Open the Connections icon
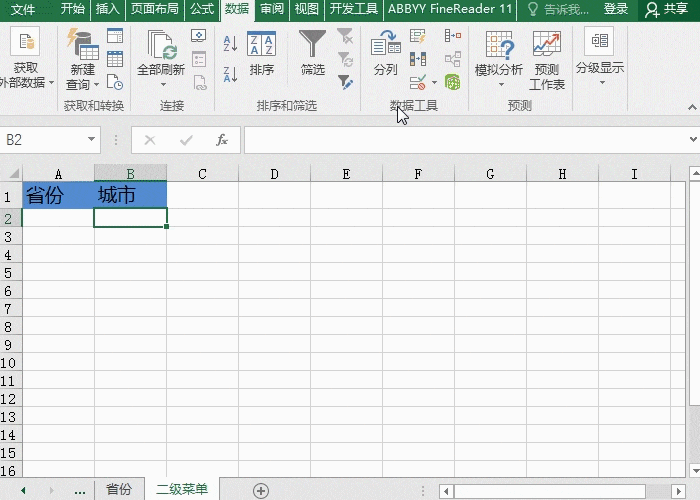 (199, 35)
